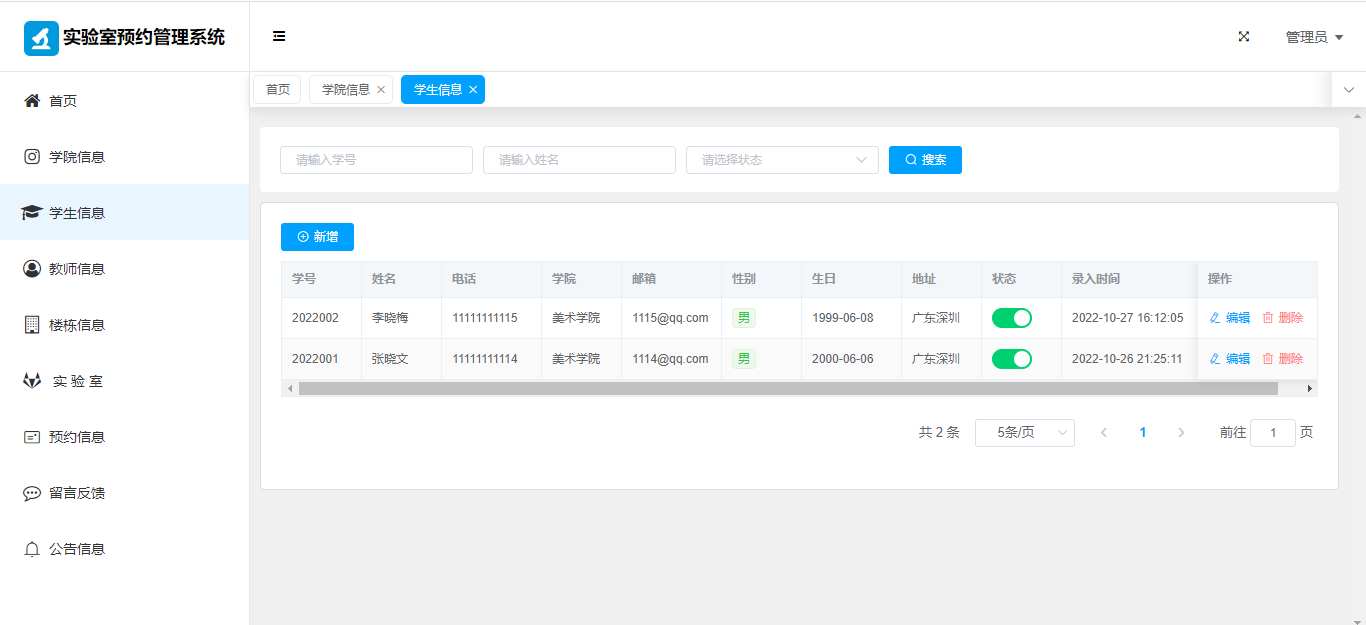Click the sidebar collapse hamburger icon
1366x625 pixels.
coord(279,37)
